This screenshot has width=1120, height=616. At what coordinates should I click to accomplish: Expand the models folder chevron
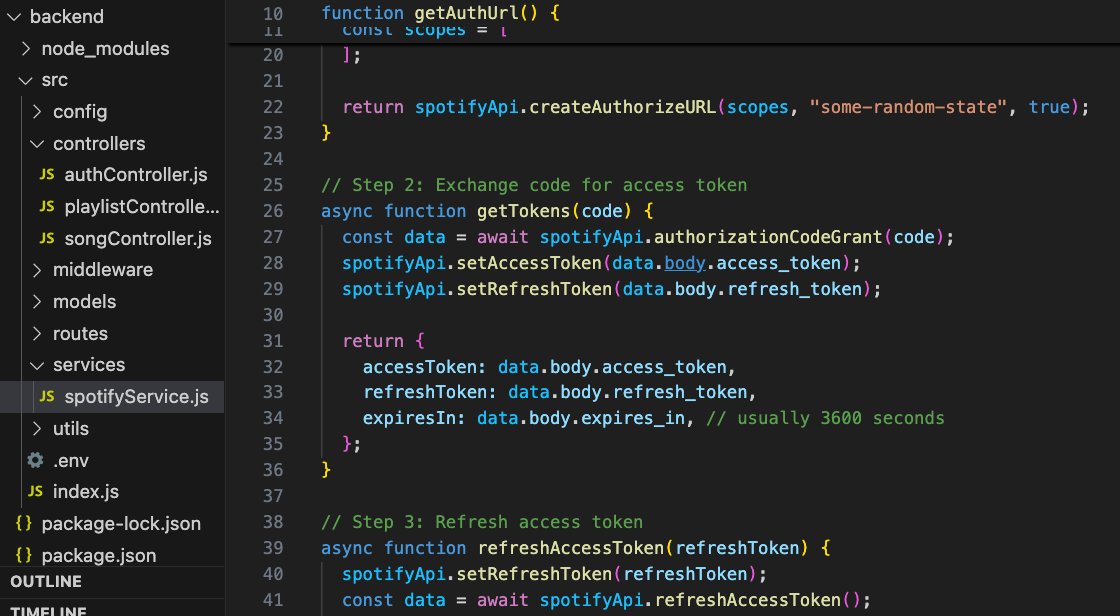pyautogui.click(x=37, y=302)
